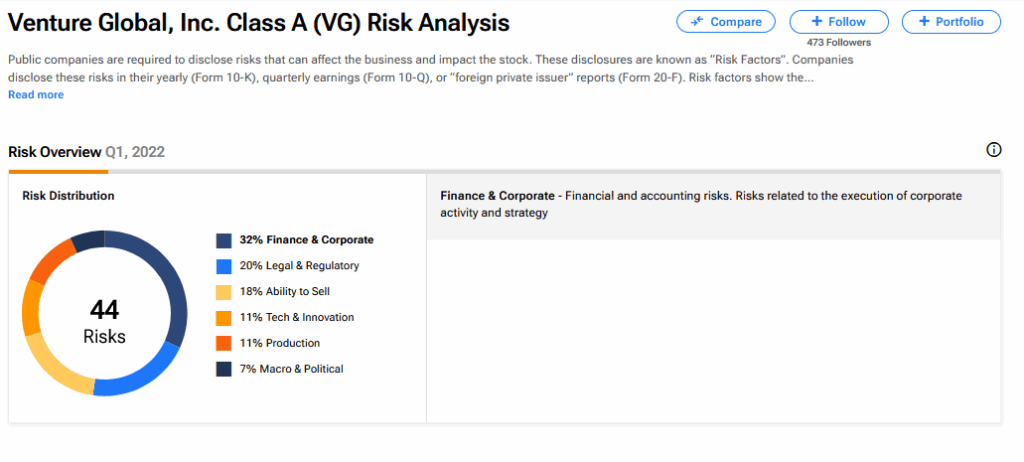Click the Ability to Sell yellow swatch
1024x462 pixels.
224,292
